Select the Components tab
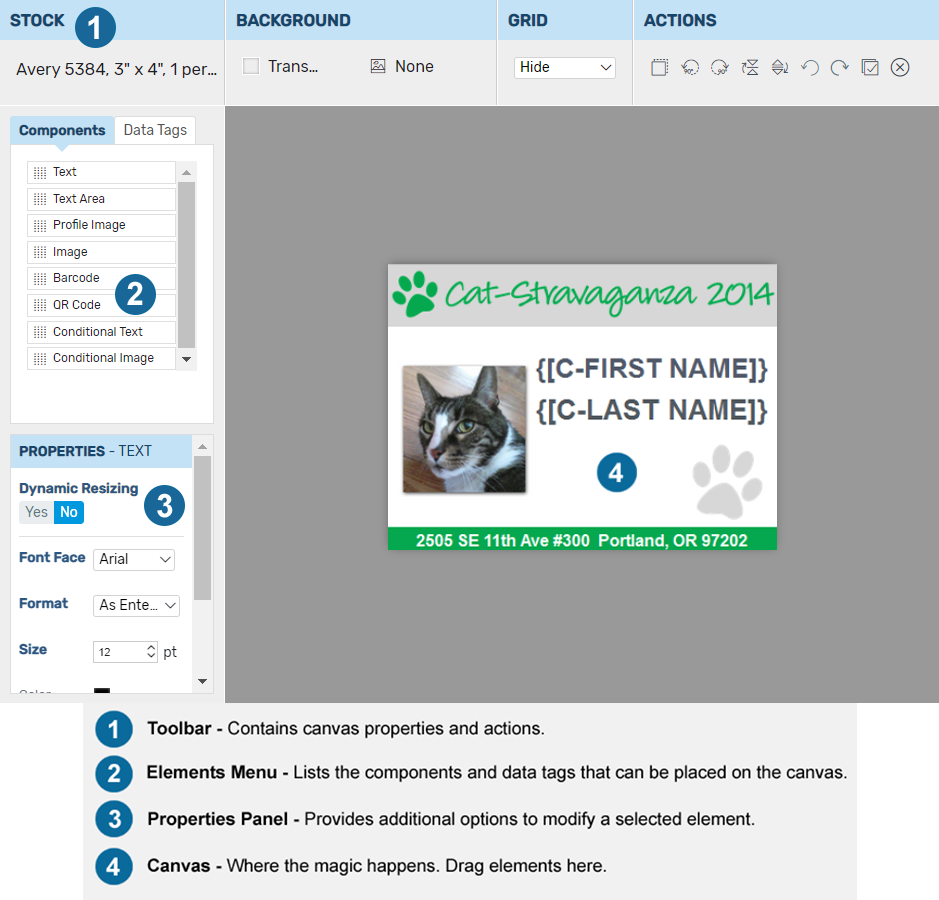This screenshot has height=900, width=939. (x=62, y=130)
